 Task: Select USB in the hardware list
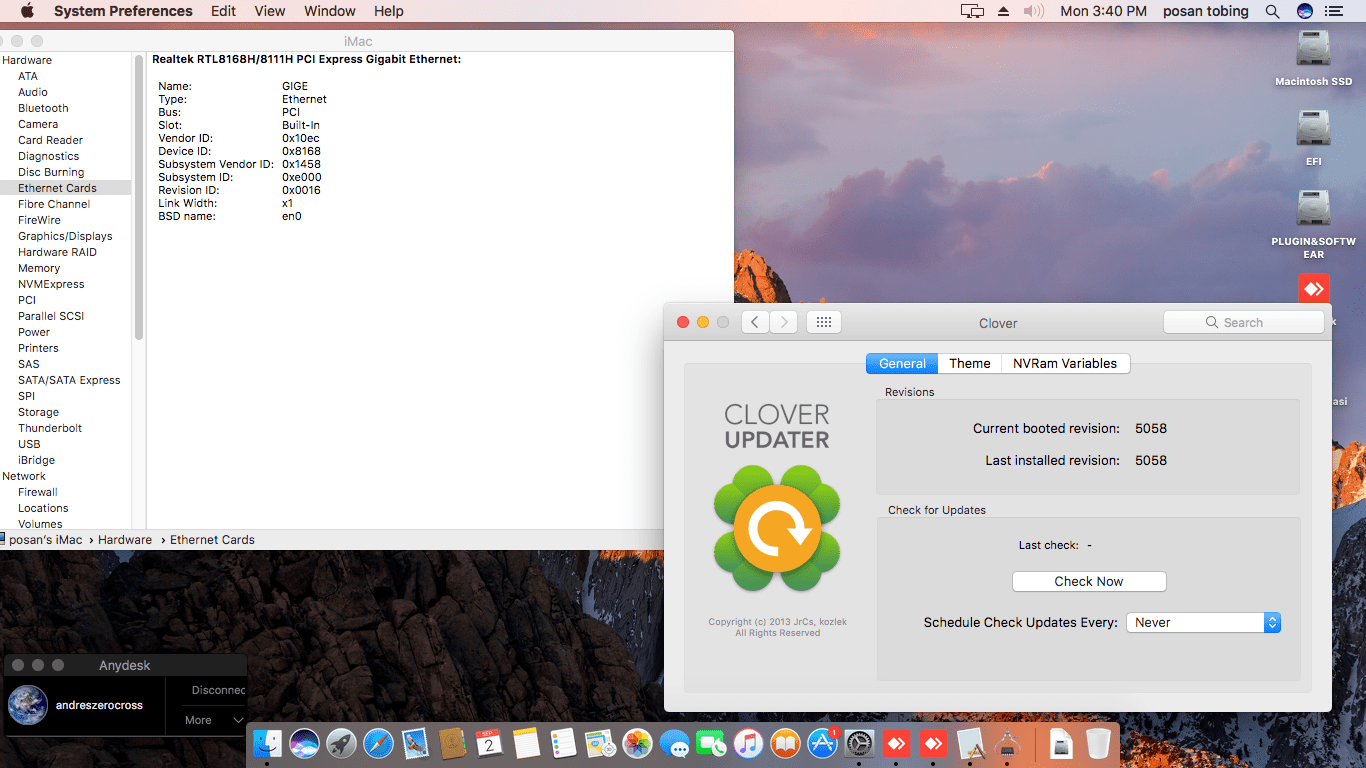29,444
